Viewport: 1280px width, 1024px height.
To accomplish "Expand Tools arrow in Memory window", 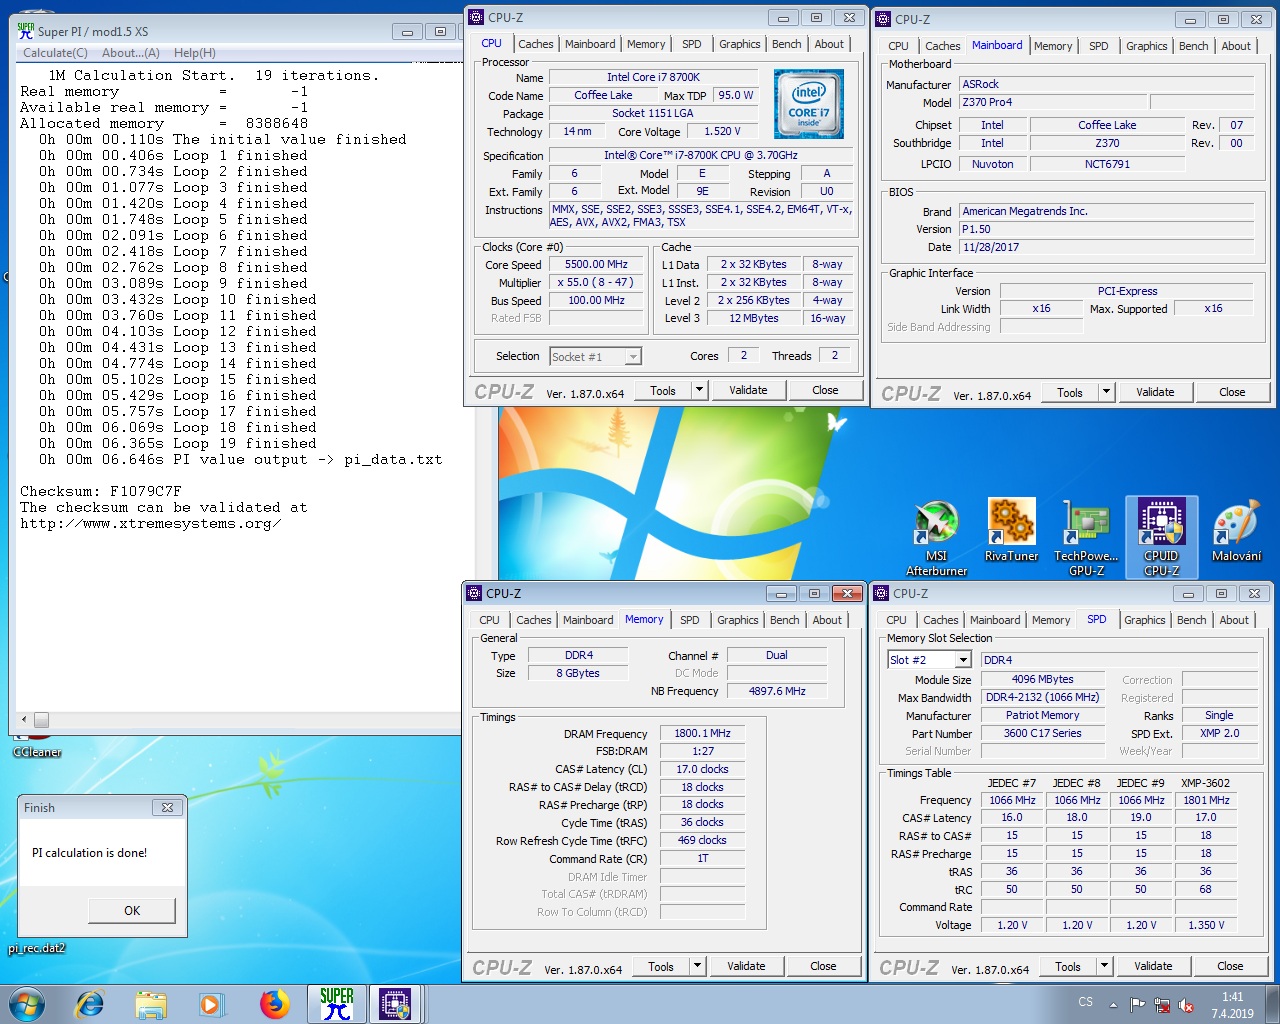I will click(x=697, y=966).
